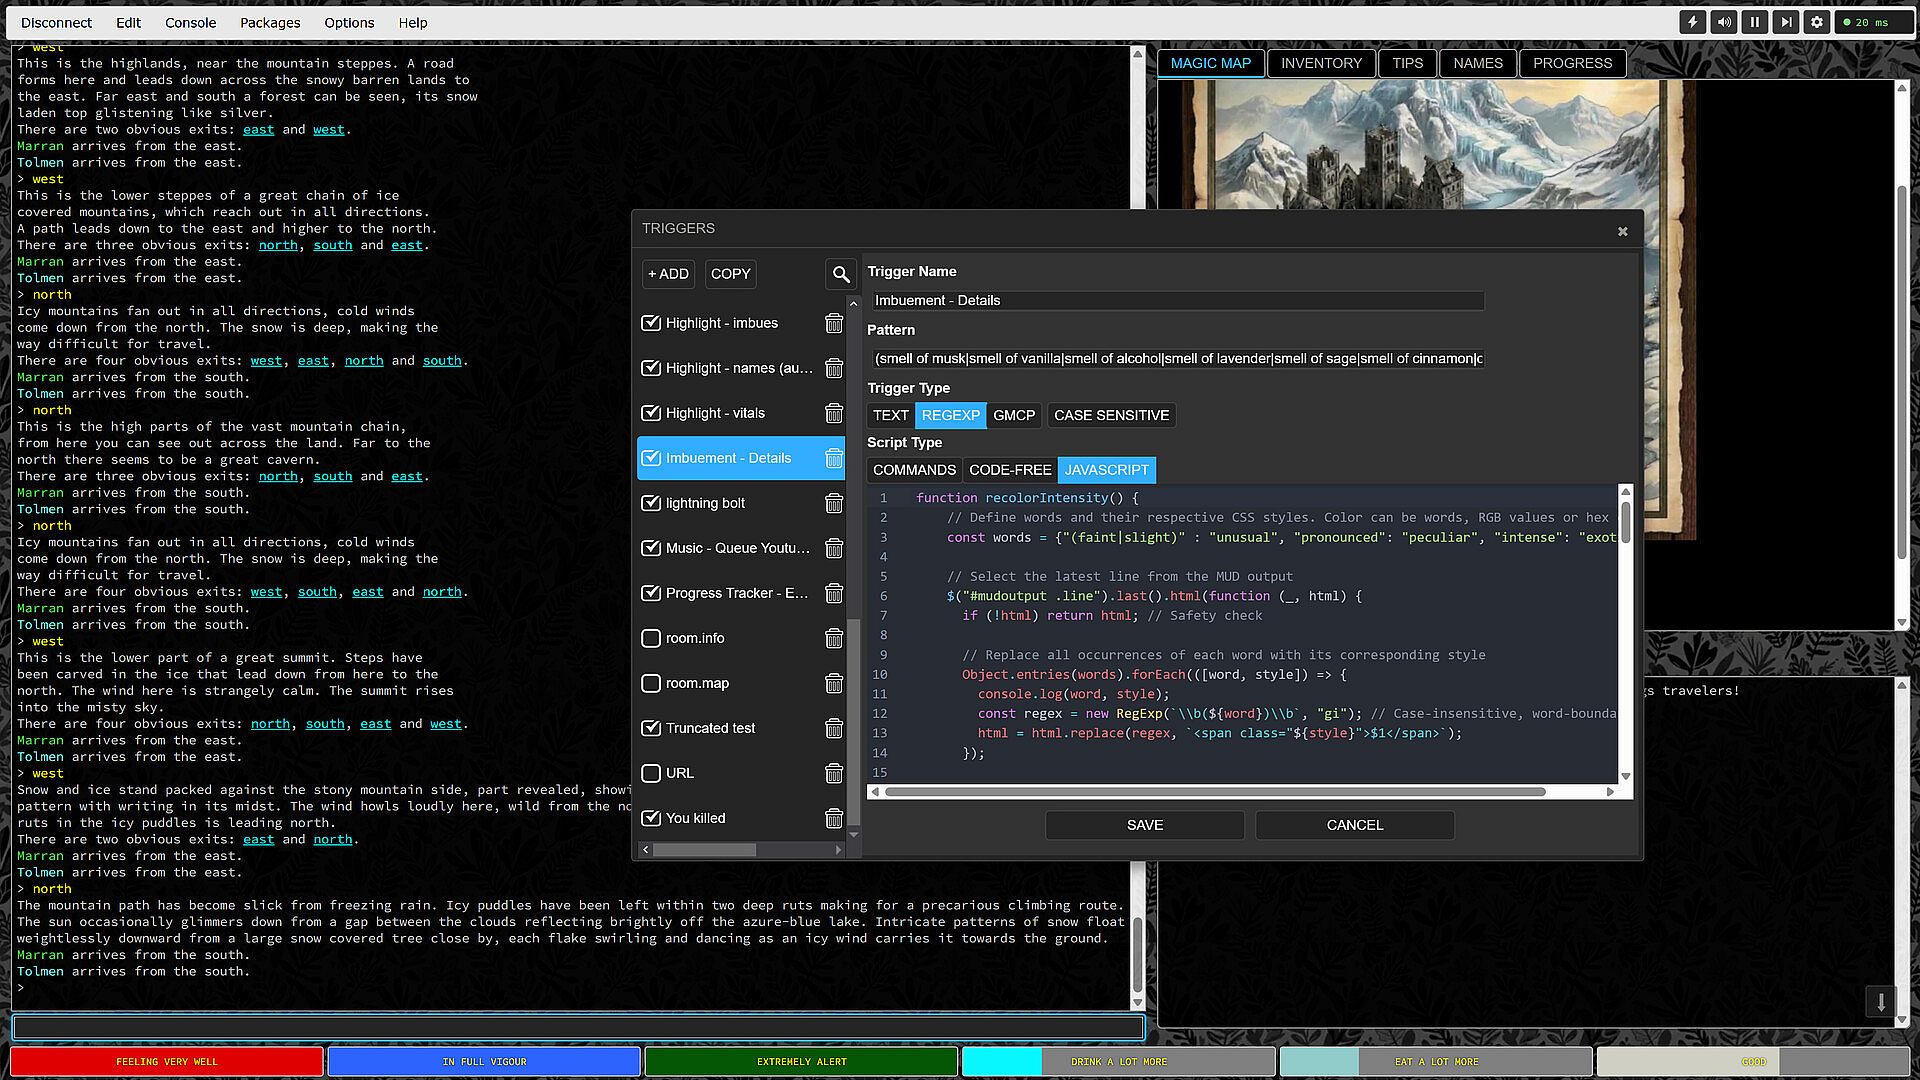Click the 20 ms latency indicator
This screenshot has width=1920, height=1080.
coord(1873,22)
